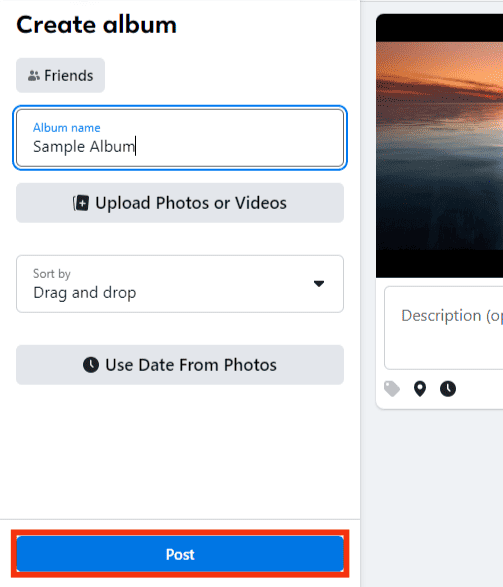Screen dimensions: 503x587
Task: Click the tag people icon under the photo
Action: [x=392, y=389]
